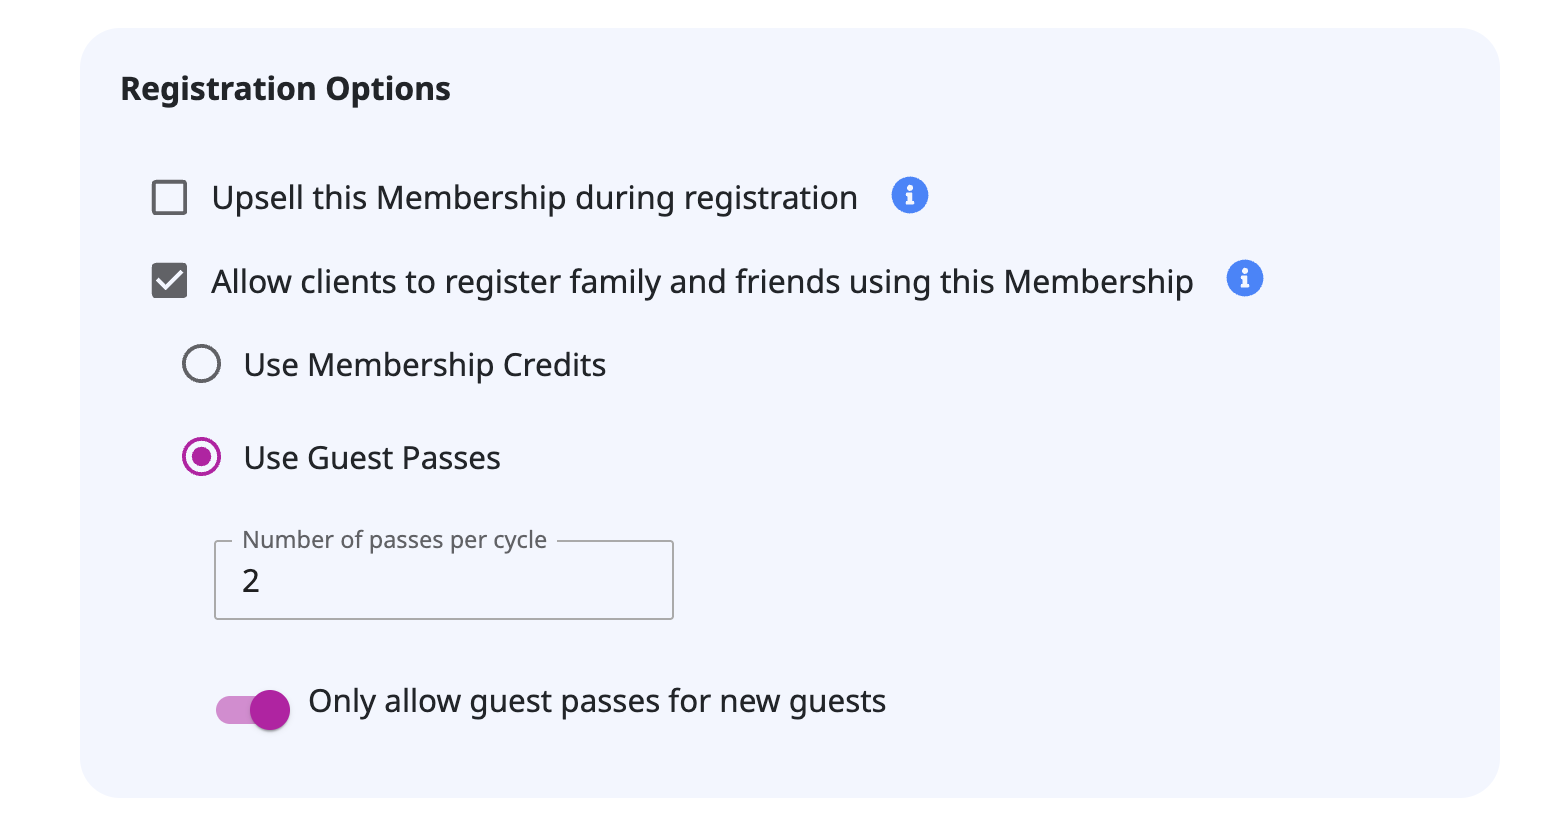Image resolution: width=1552 pixels, height=822 pixels.
Task: Click the "Use Guest Passes" label text
Action: tap(371, 458)
